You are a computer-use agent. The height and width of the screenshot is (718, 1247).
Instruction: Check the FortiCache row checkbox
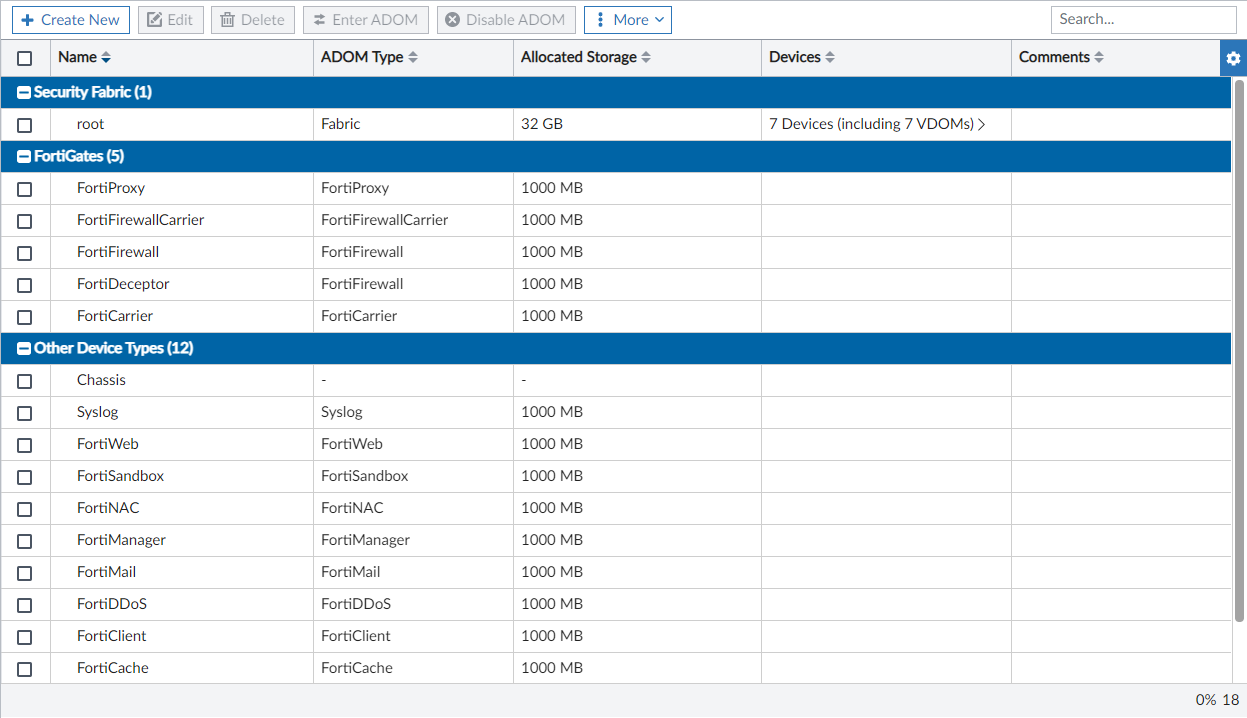click(x=25, y=669)
